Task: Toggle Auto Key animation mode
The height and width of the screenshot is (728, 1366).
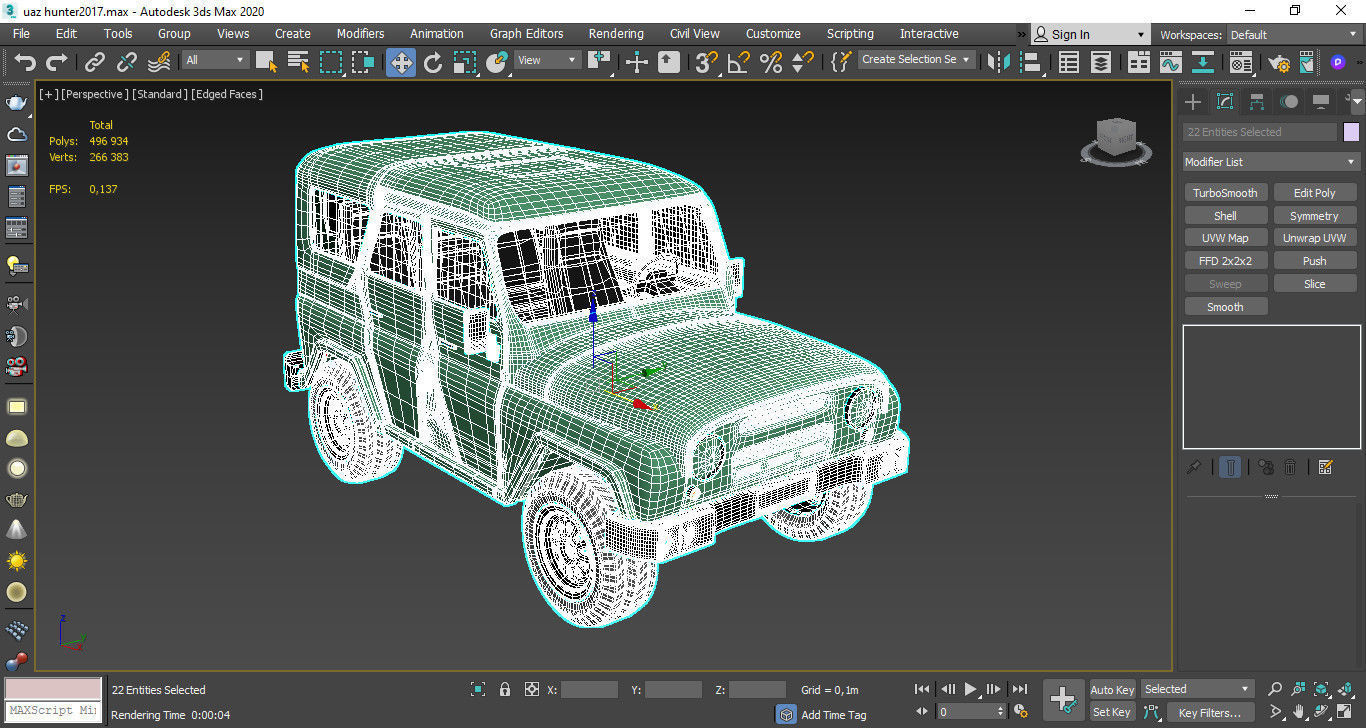Action: click(x=1112, y=690)
